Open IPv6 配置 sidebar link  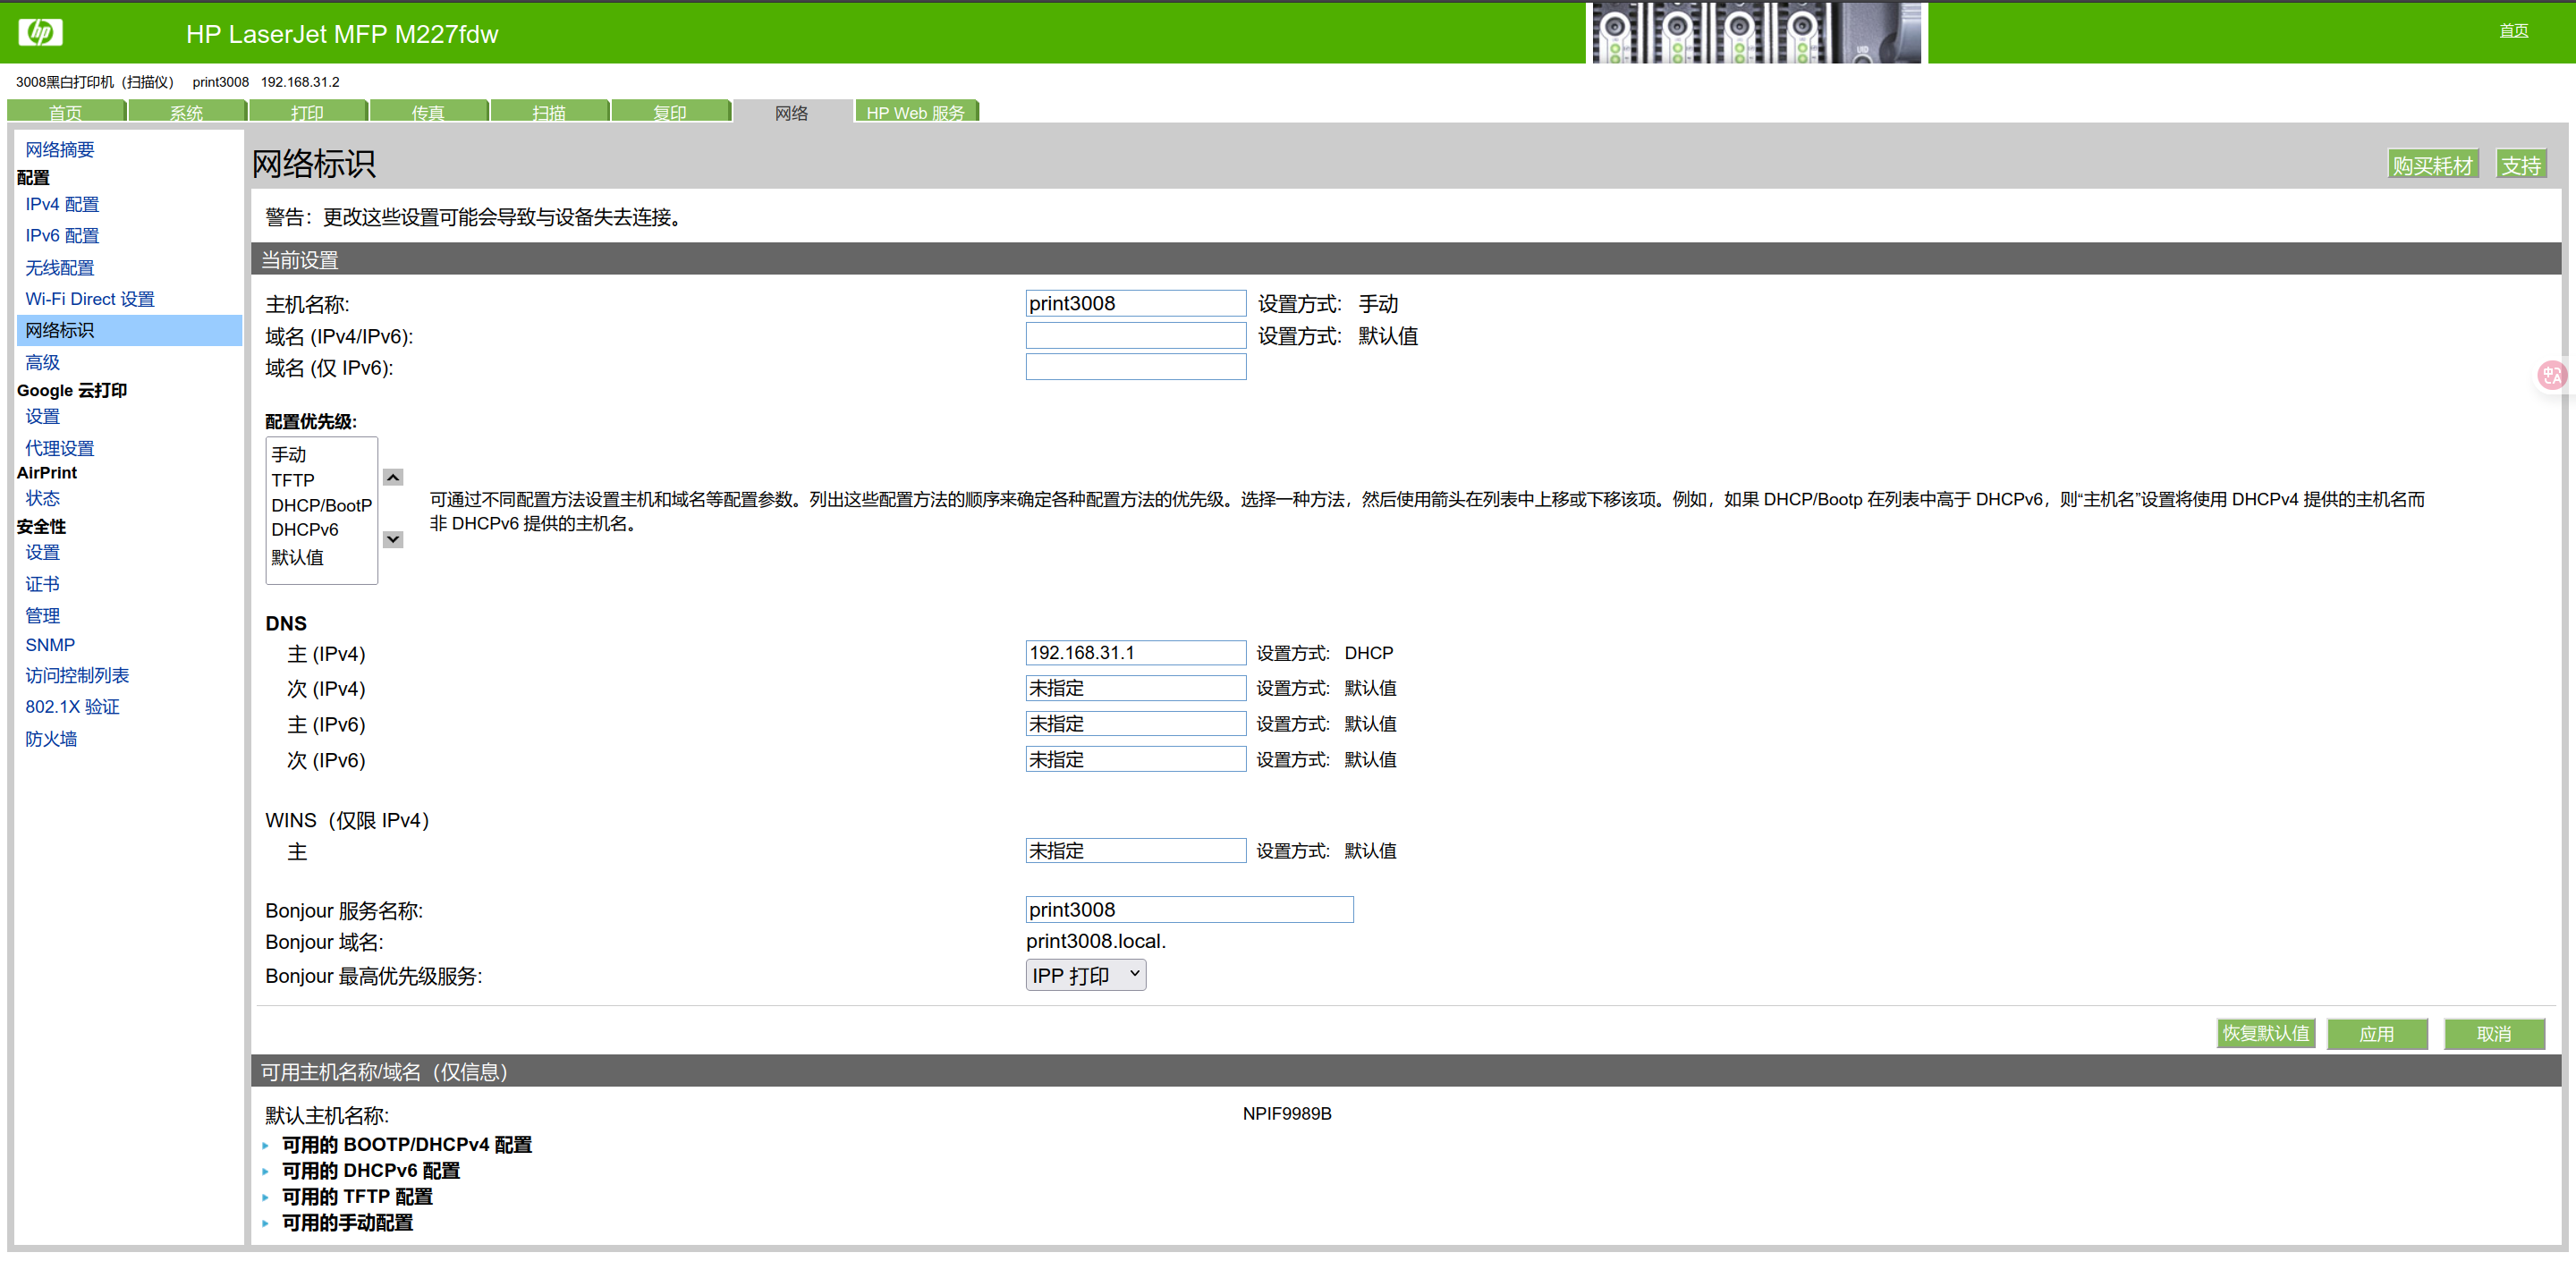pos(62,235)
